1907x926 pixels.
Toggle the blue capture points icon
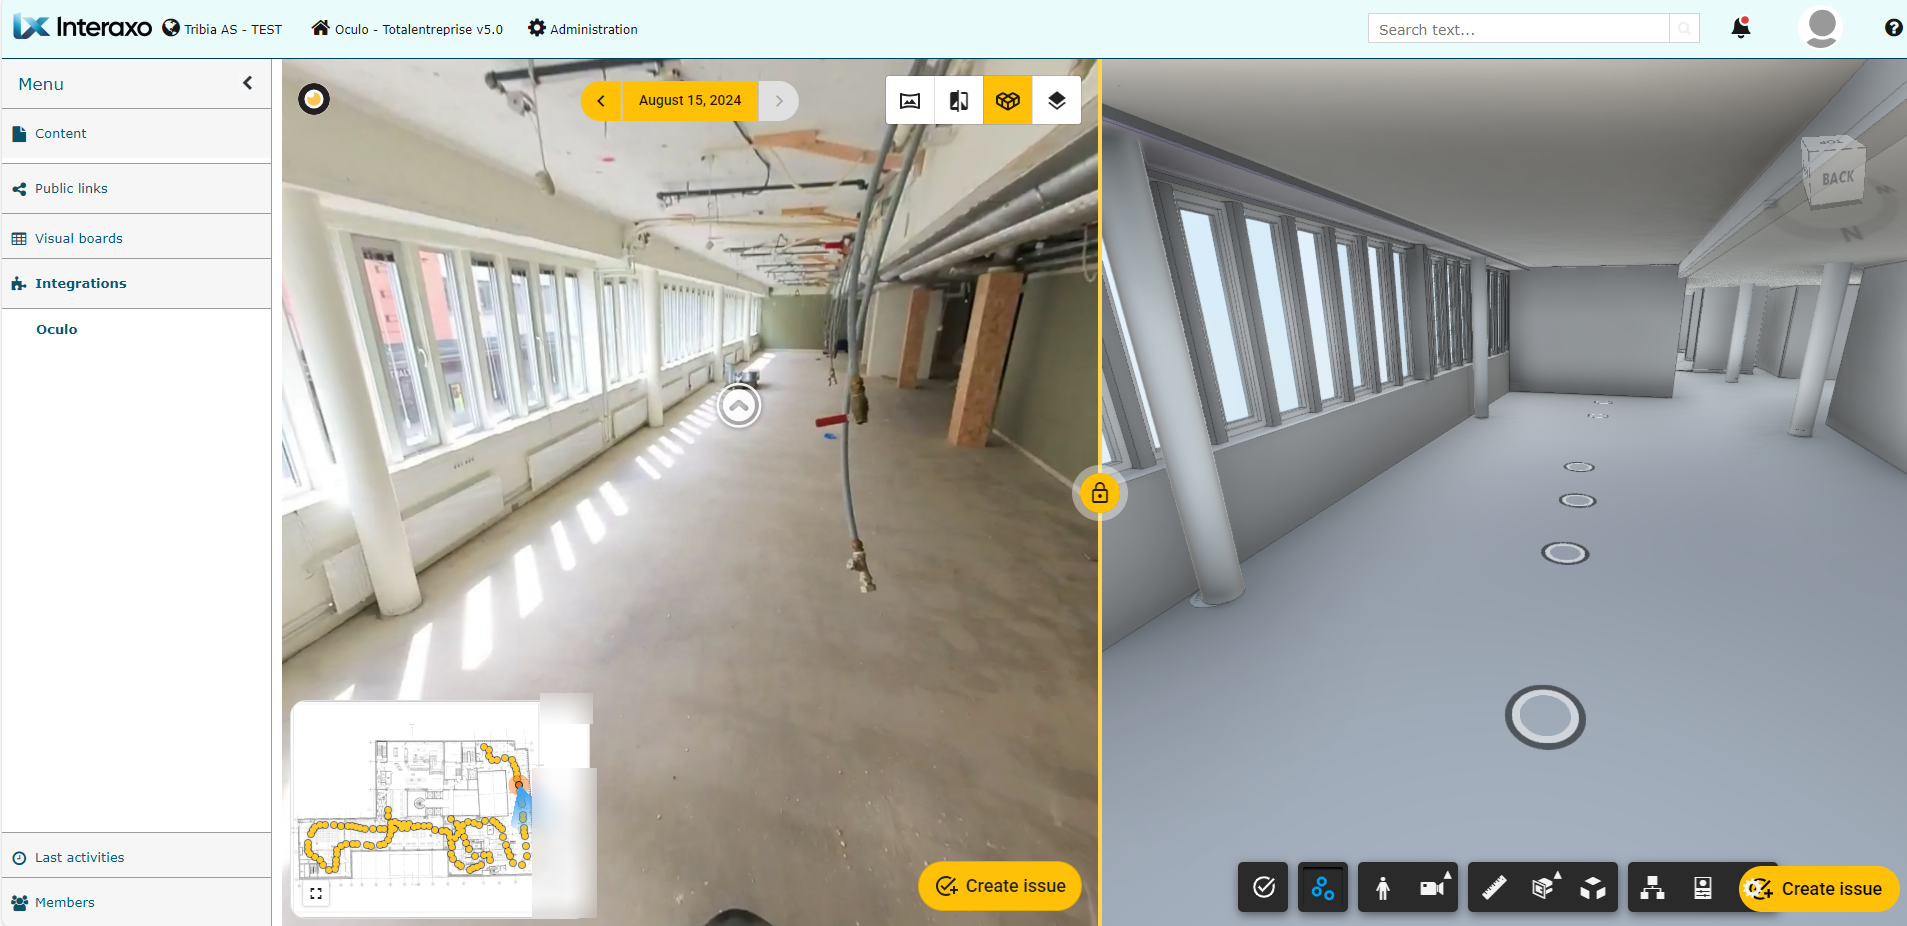1323,888
